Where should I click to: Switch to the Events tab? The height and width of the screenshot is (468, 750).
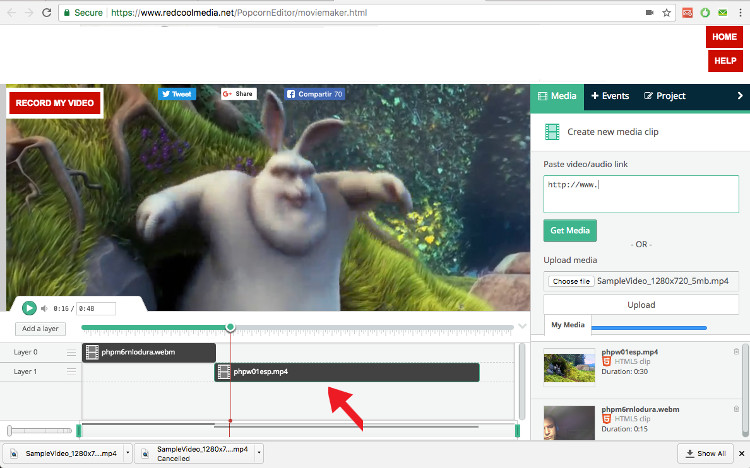pos(610,96)
